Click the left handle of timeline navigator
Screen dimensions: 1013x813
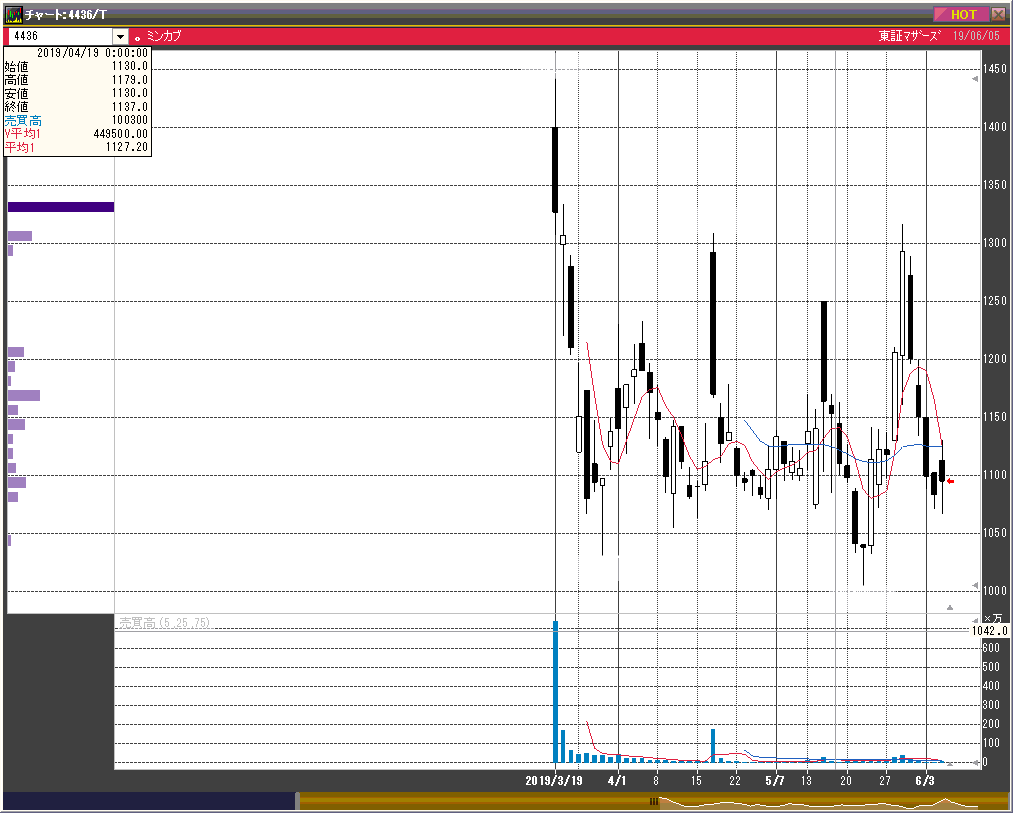pyautogui.click(x=298, y=801)
